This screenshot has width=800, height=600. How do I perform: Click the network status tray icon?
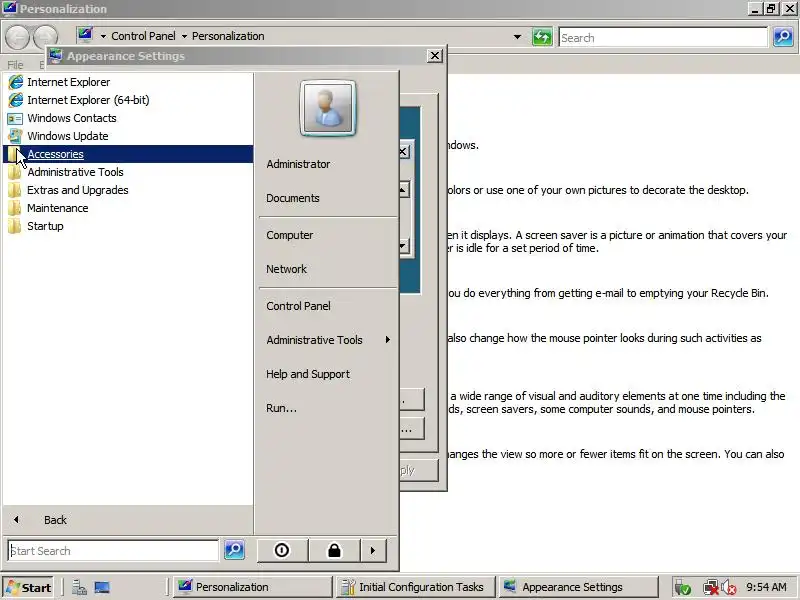pos(710,588)
